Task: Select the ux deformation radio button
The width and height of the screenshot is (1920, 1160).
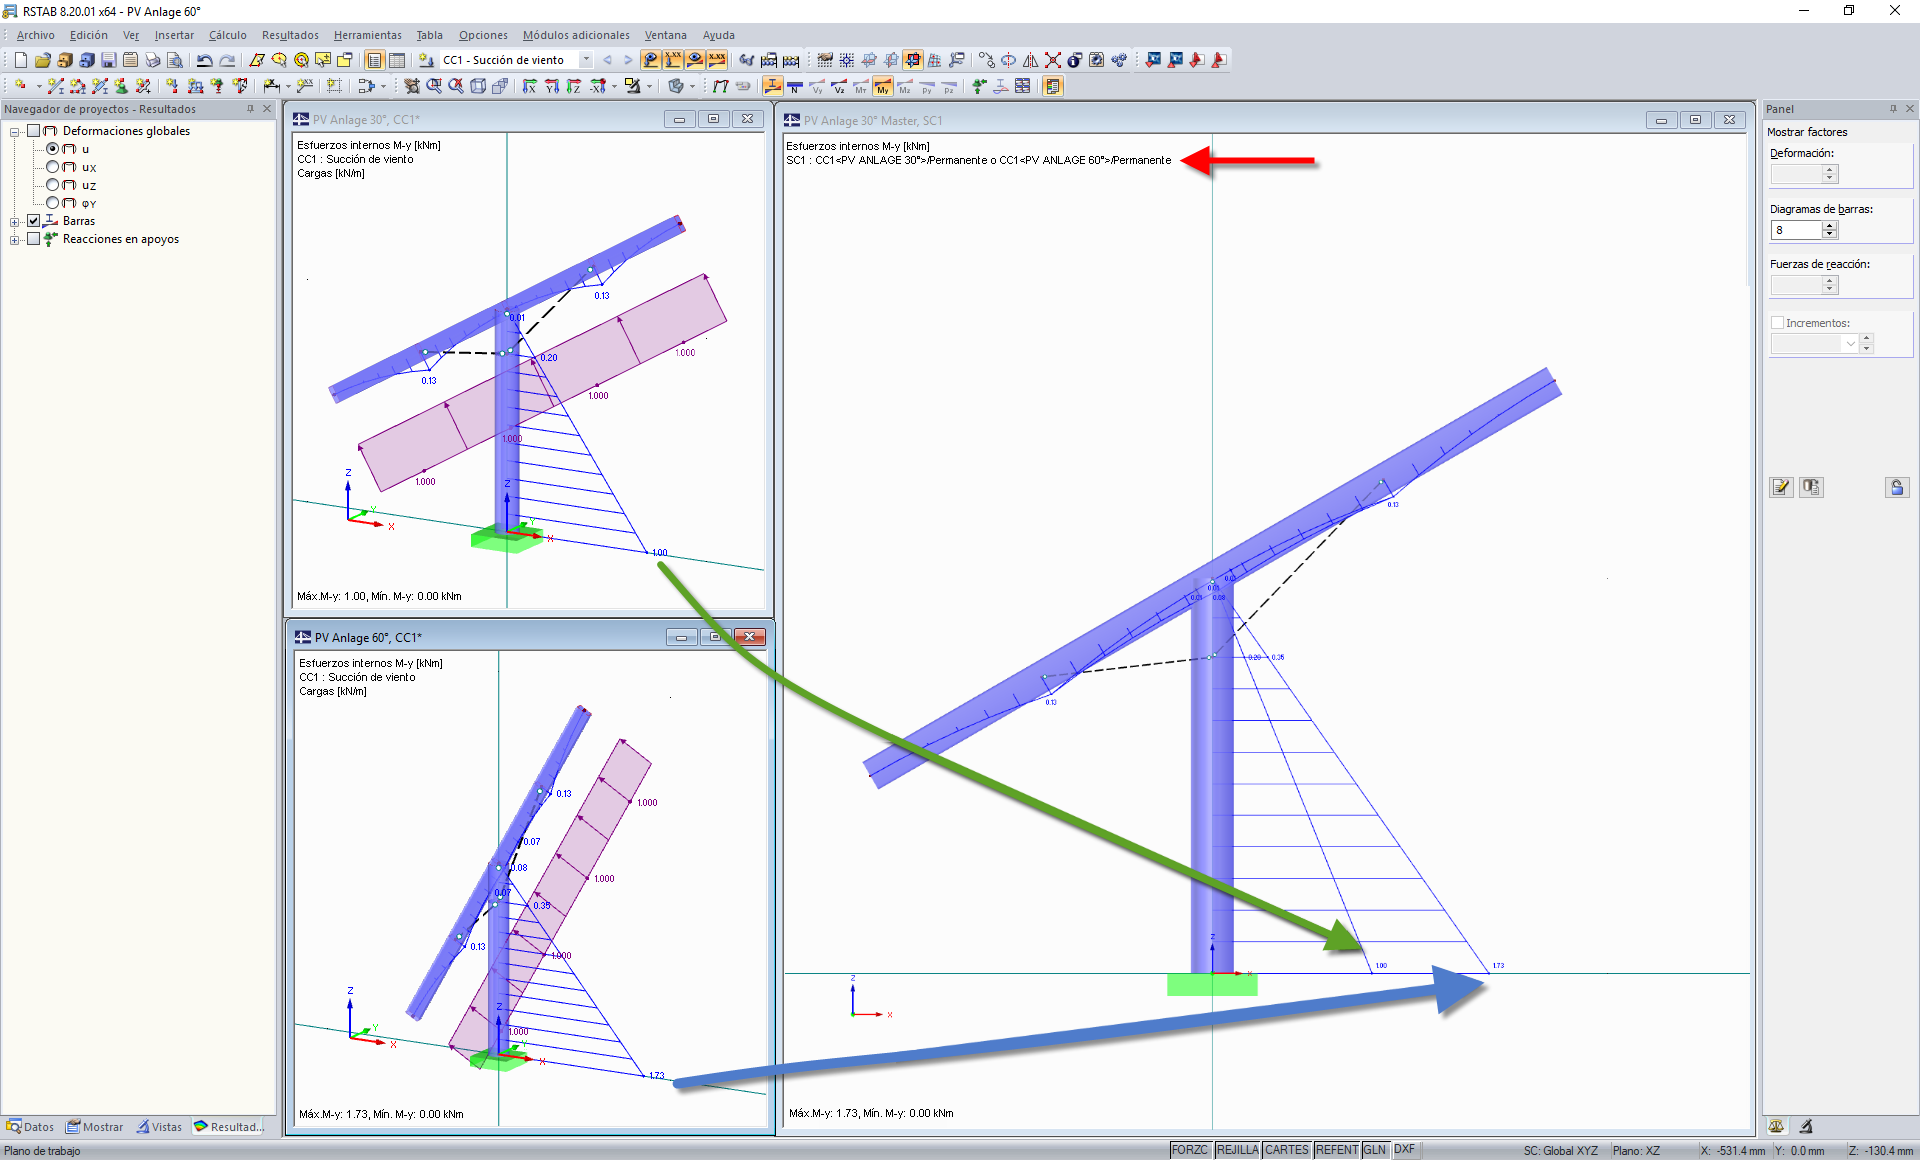Action: tap(53, 167)
